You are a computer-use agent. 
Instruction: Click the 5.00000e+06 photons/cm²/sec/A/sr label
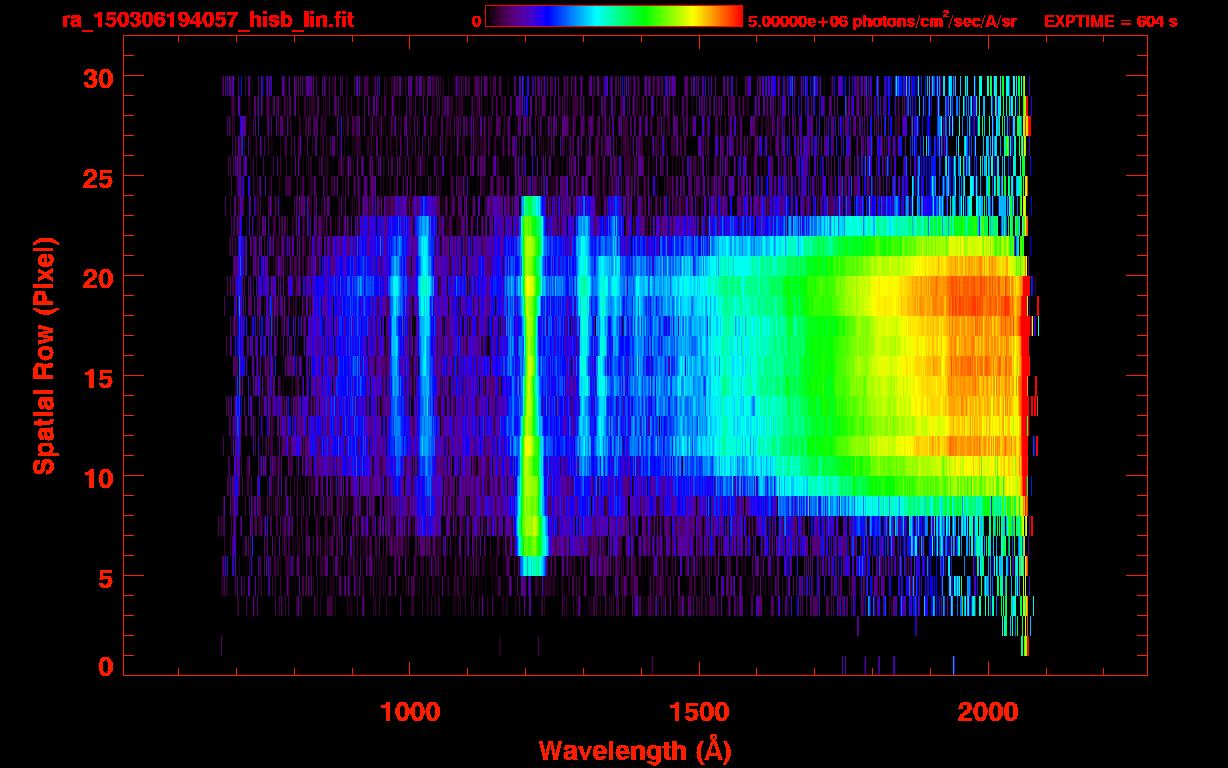(882, 21)
